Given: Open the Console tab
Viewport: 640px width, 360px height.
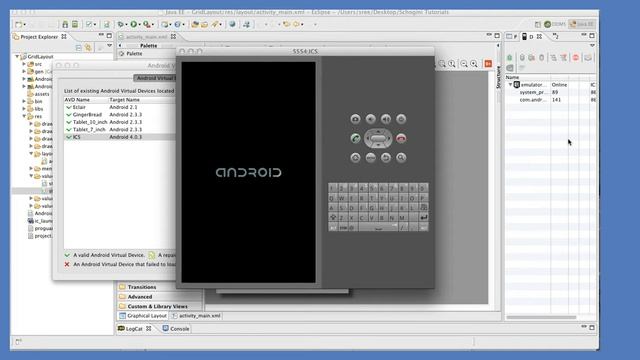Looking at the screenshot, I should 176,329.
